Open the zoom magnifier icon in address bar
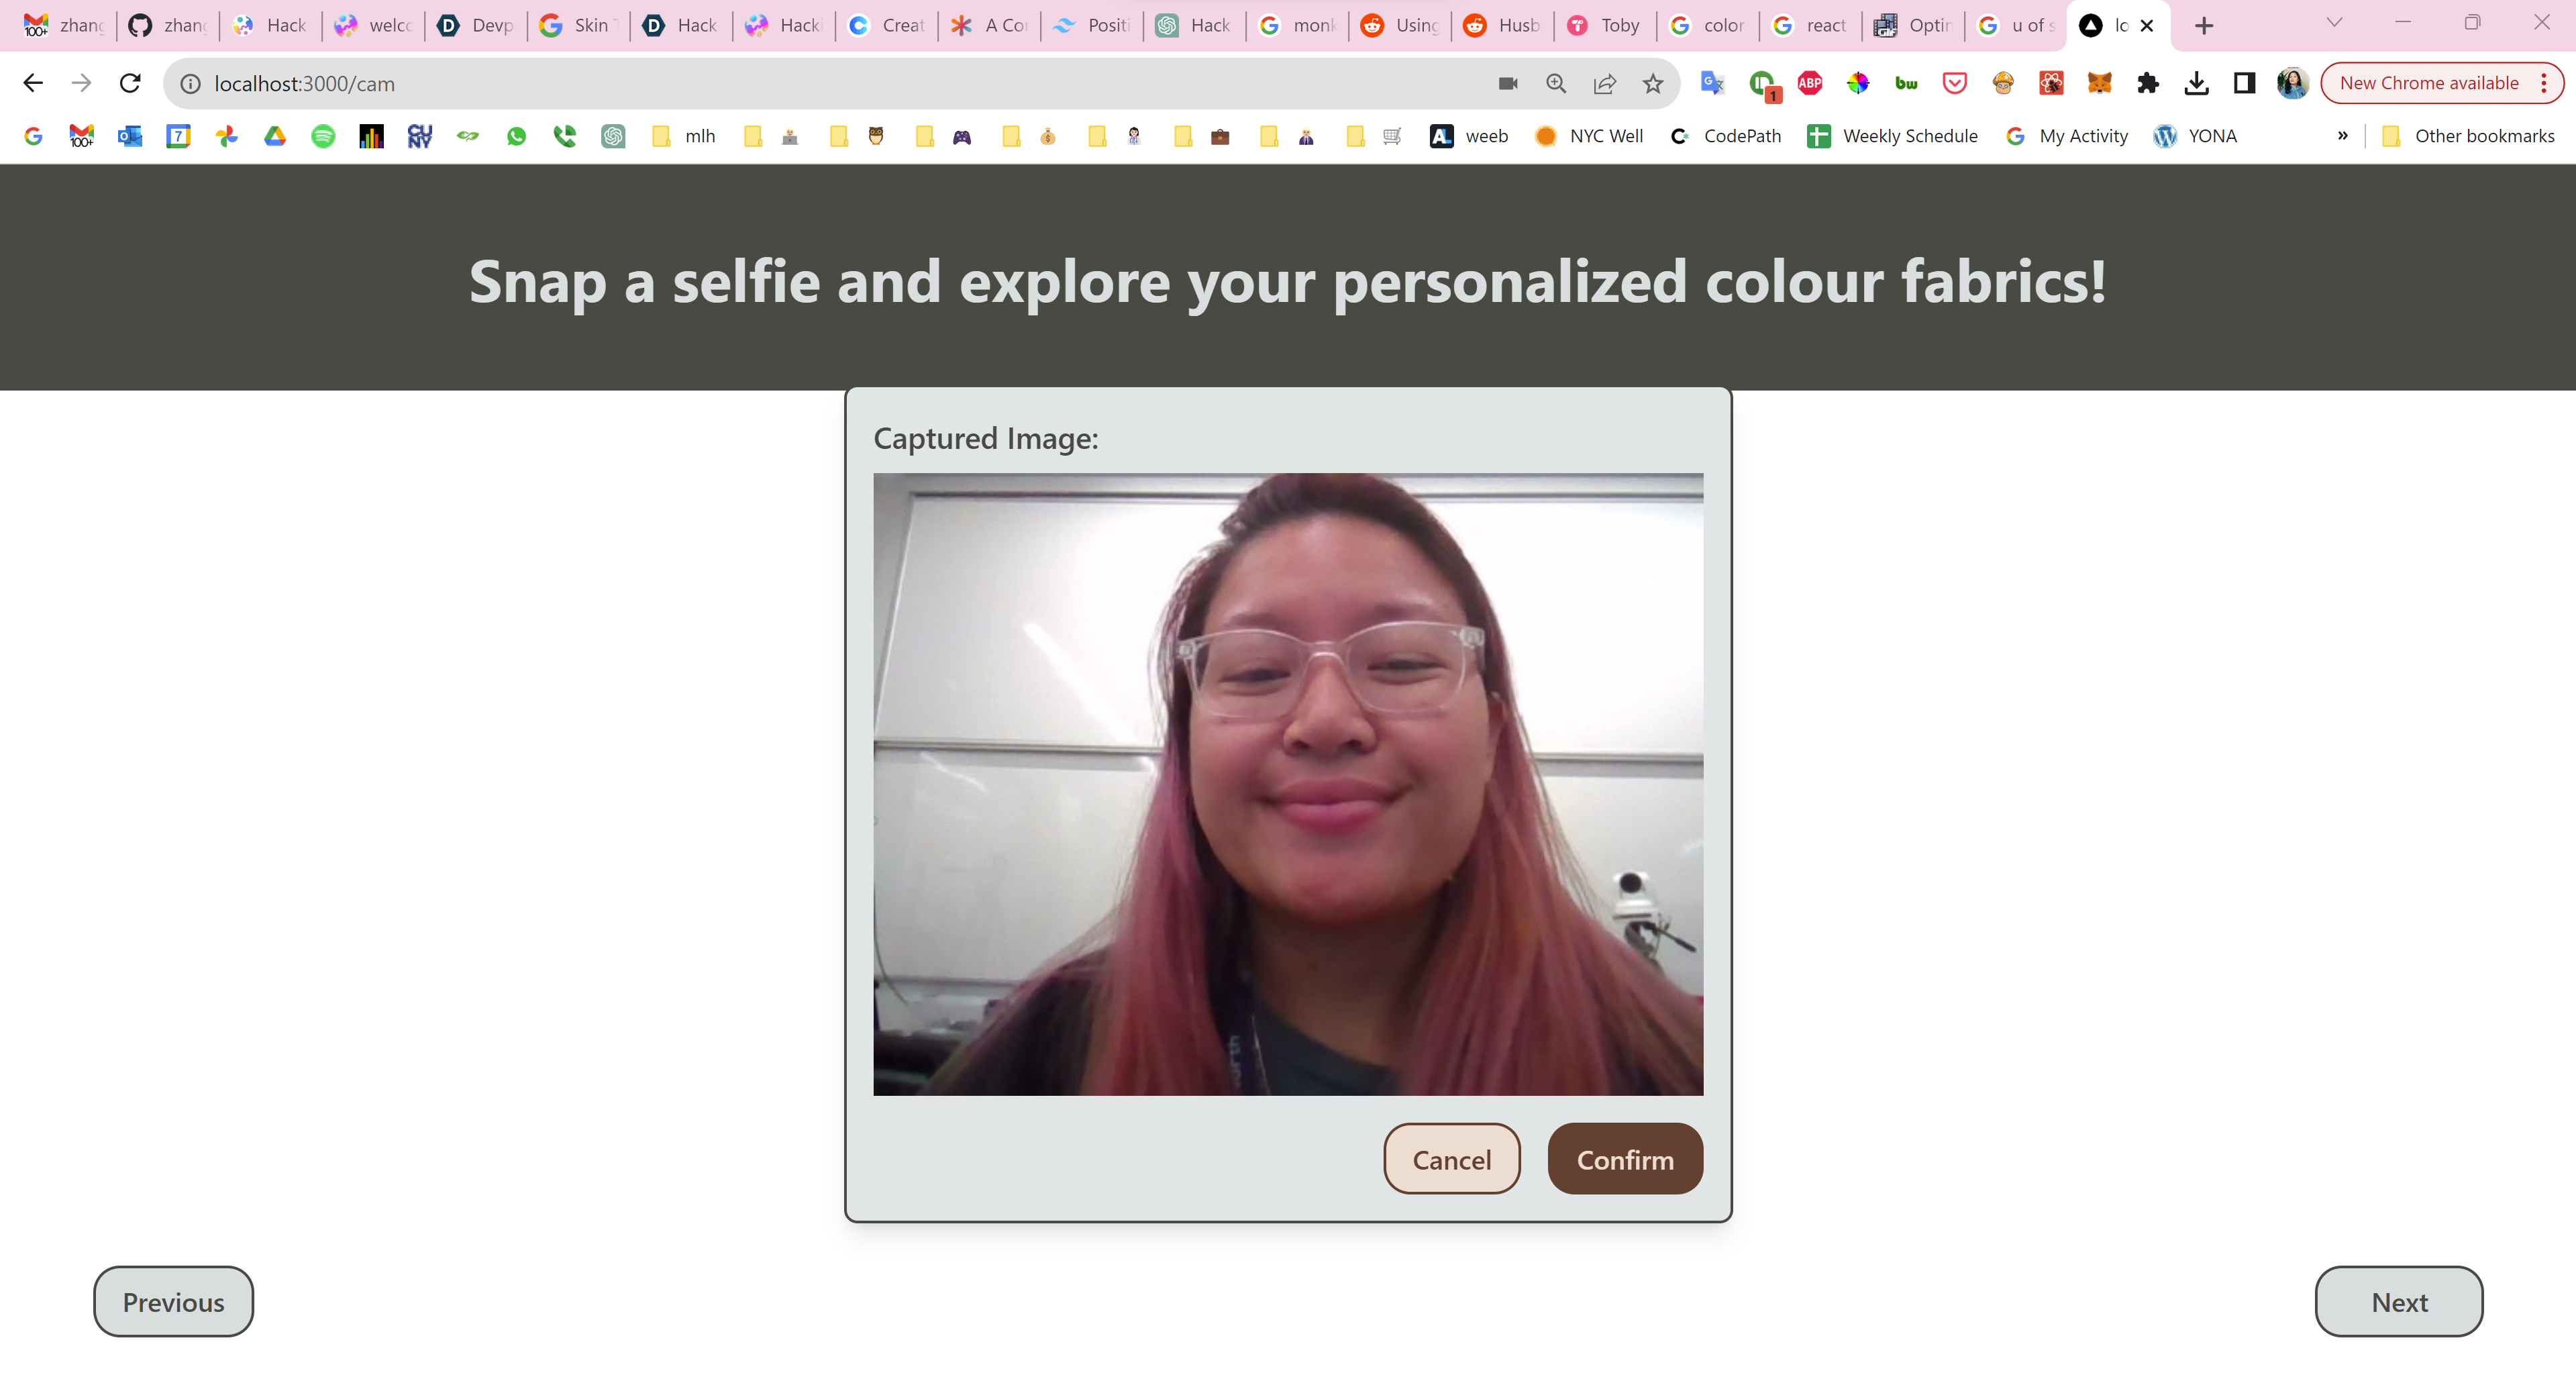2576x1377 pixels. tap(1556, 83)
